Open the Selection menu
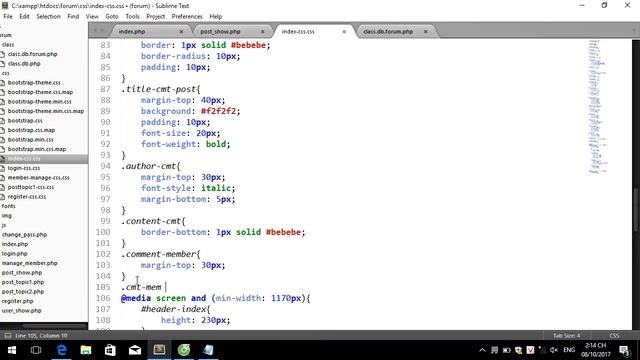Viewport: 640px width, 360px height. [x=48, y=16]
